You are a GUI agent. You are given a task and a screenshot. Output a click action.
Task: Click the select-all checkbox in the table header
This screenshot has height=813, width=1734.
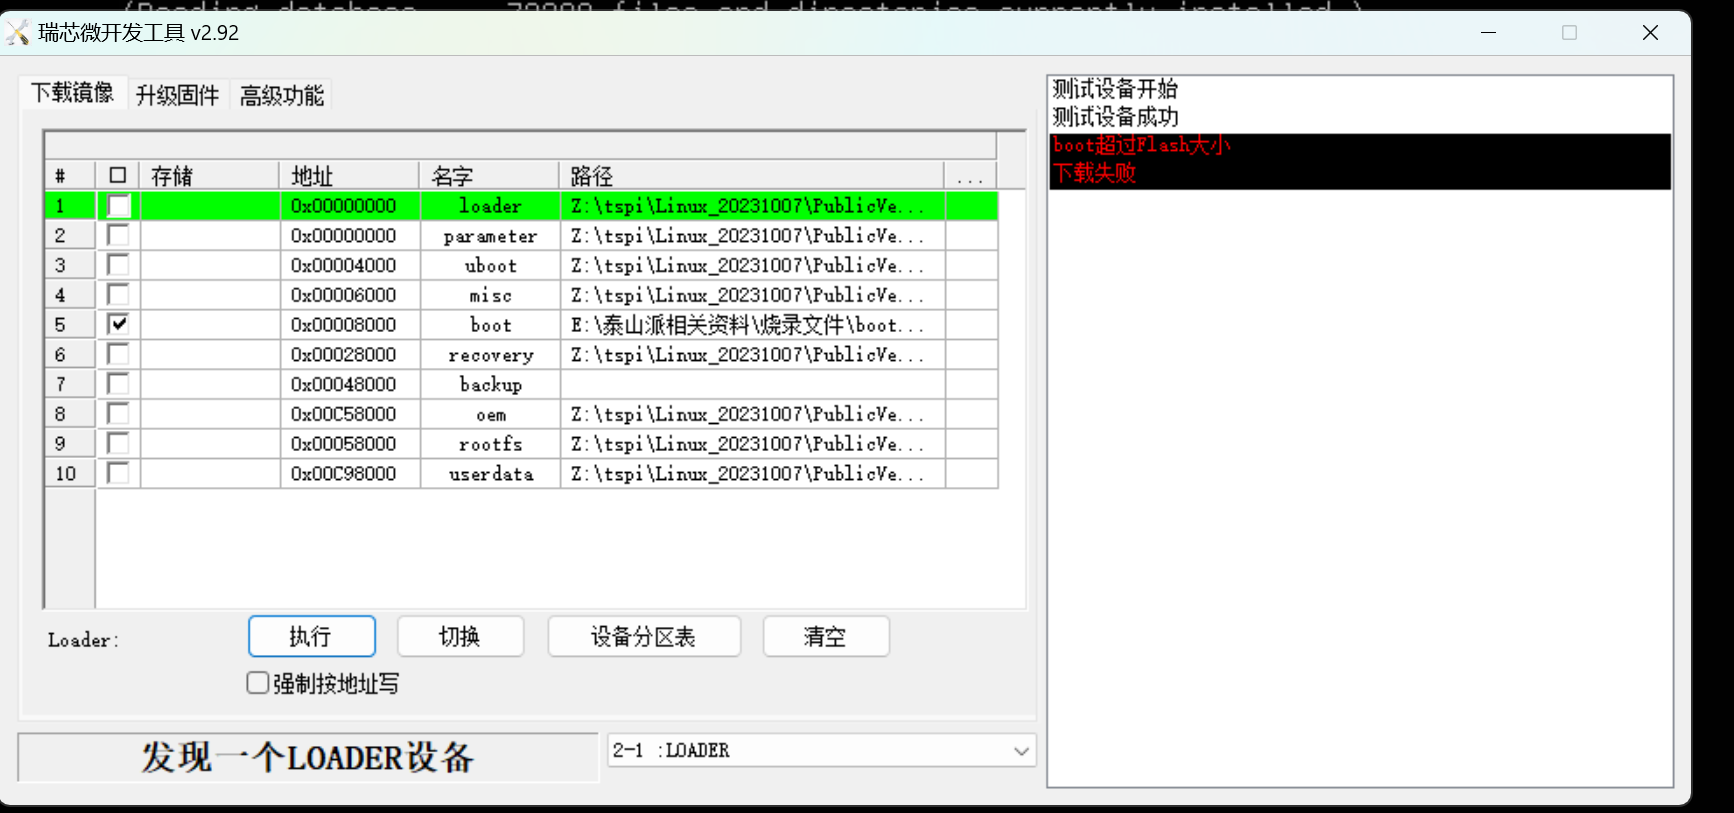click(x=118, y=176)
